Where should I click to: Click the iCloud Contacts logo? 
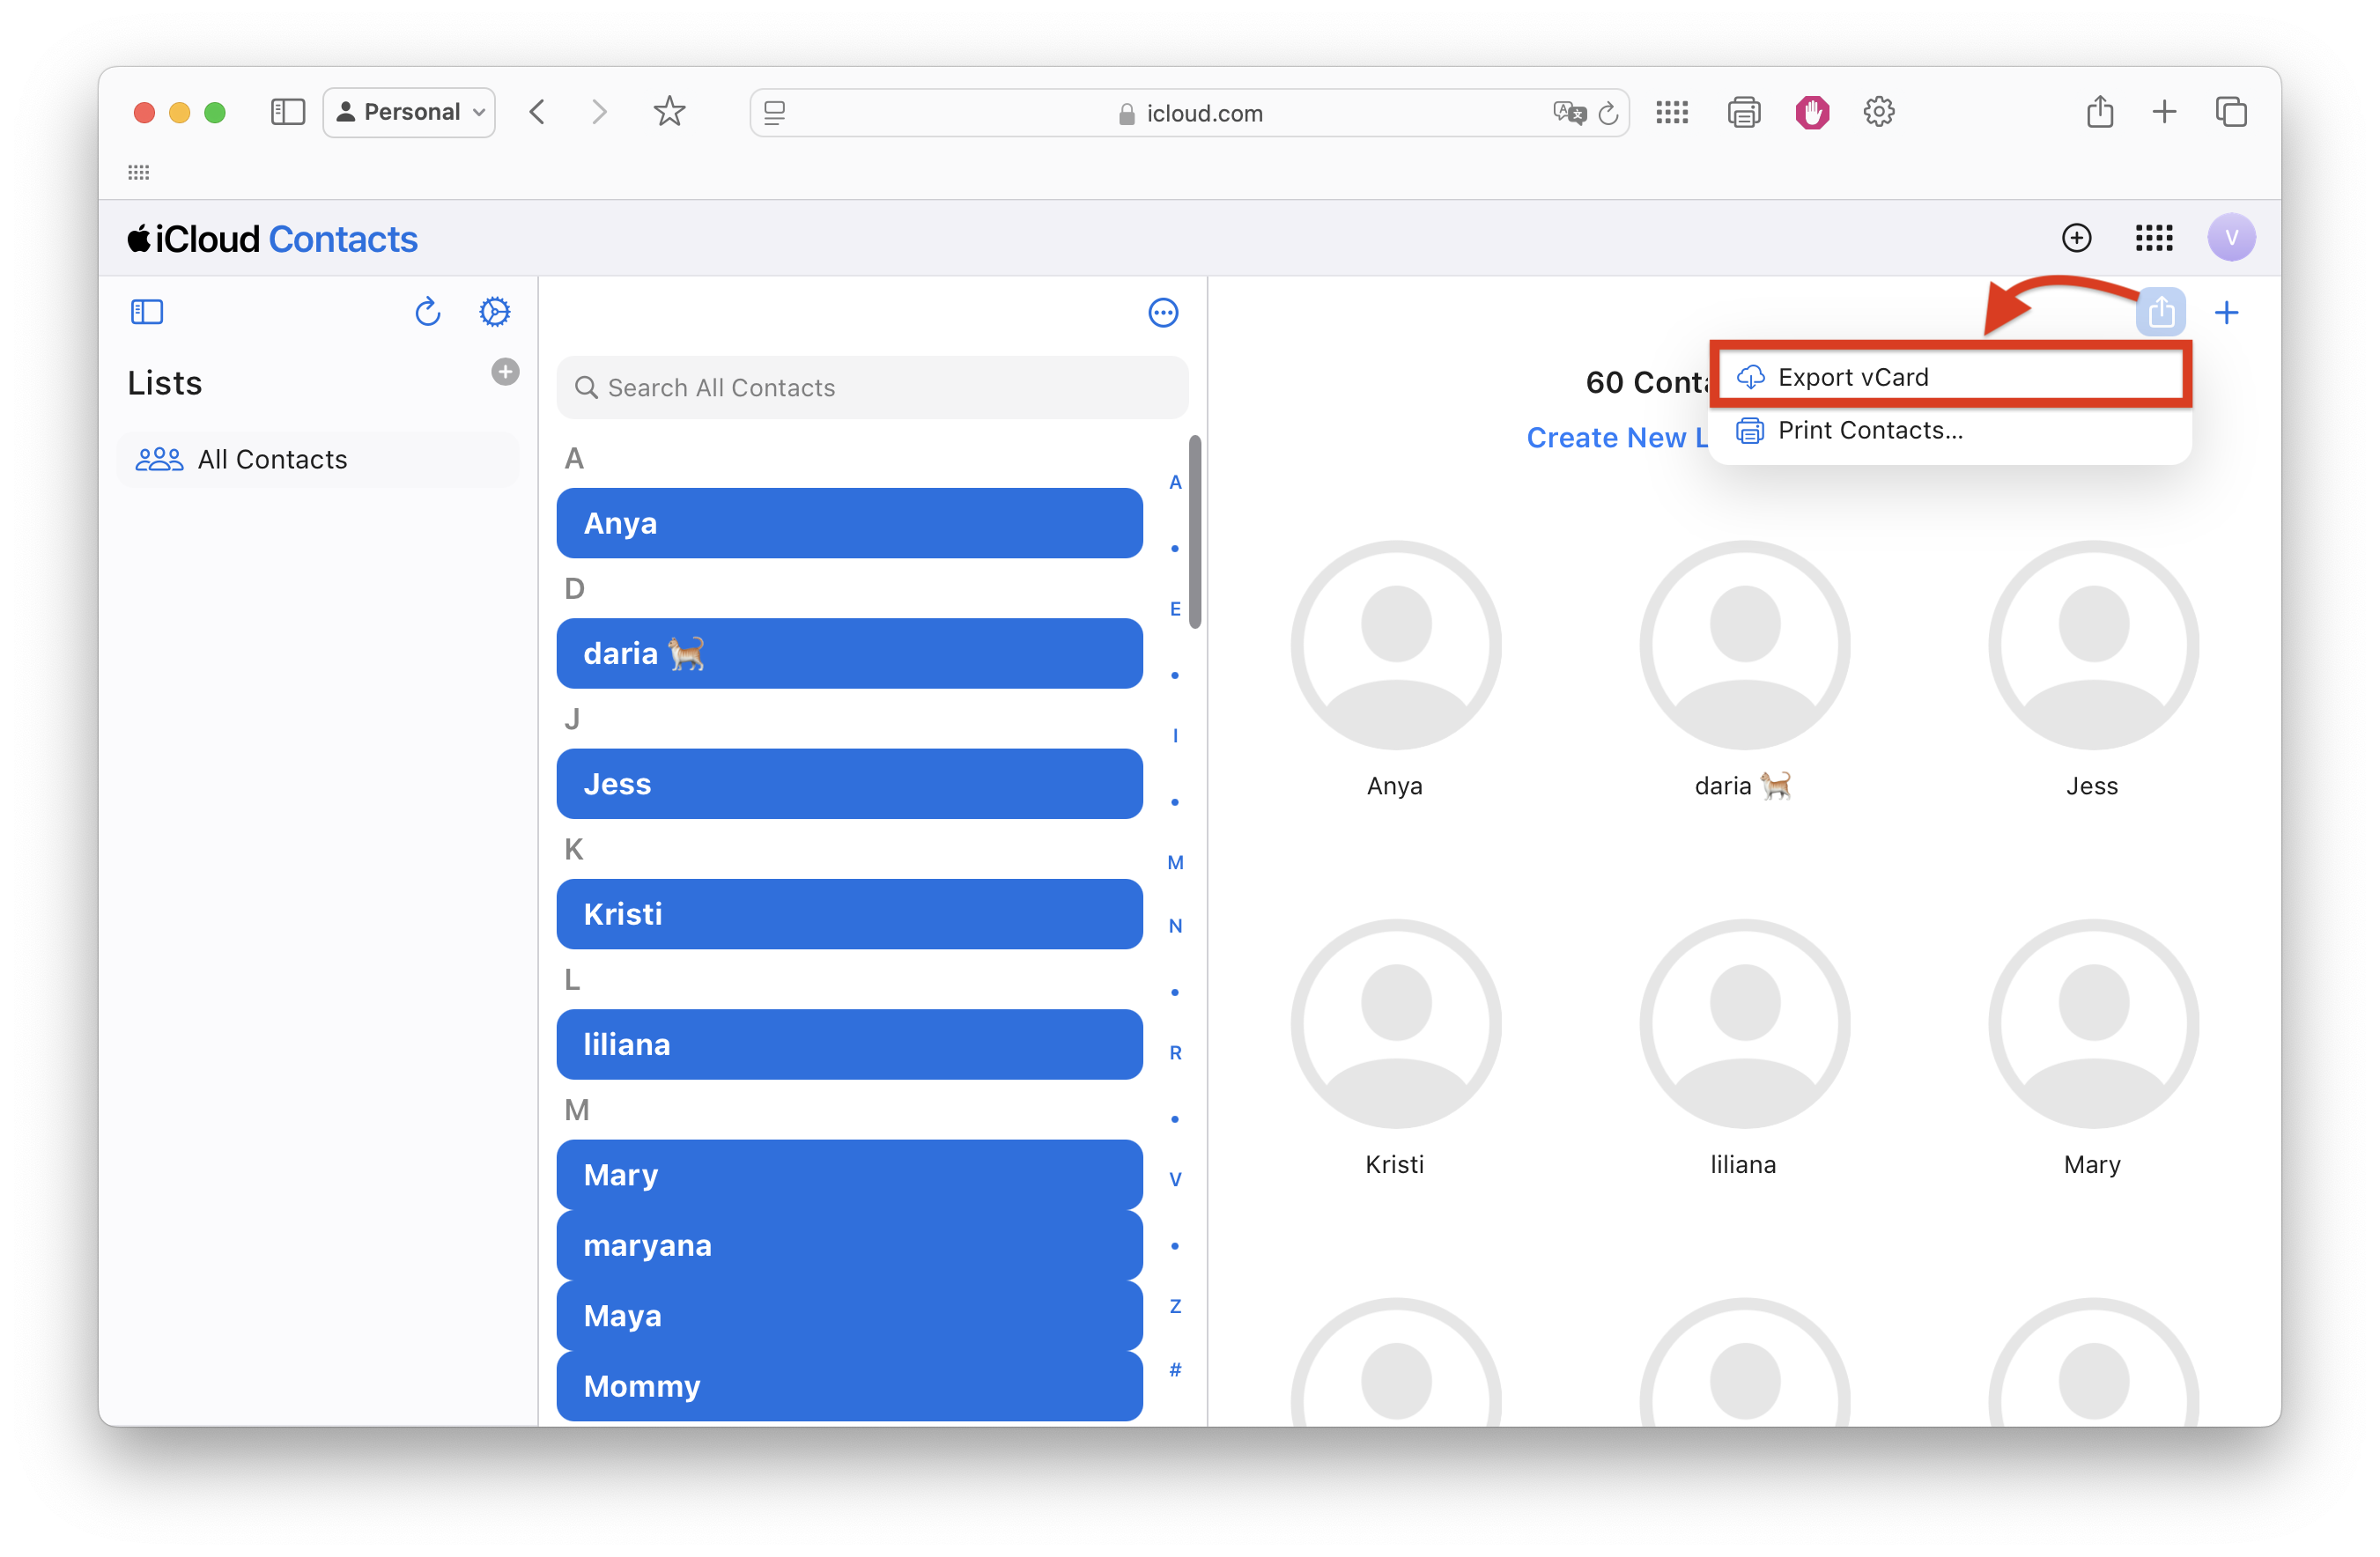(272, 239)
